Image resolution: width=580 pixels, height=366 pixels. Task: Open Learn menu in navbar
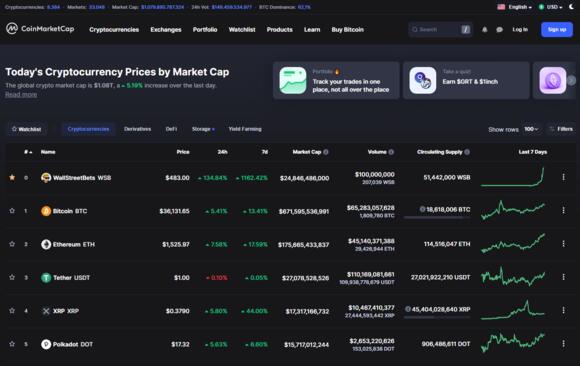click(312, 30)
